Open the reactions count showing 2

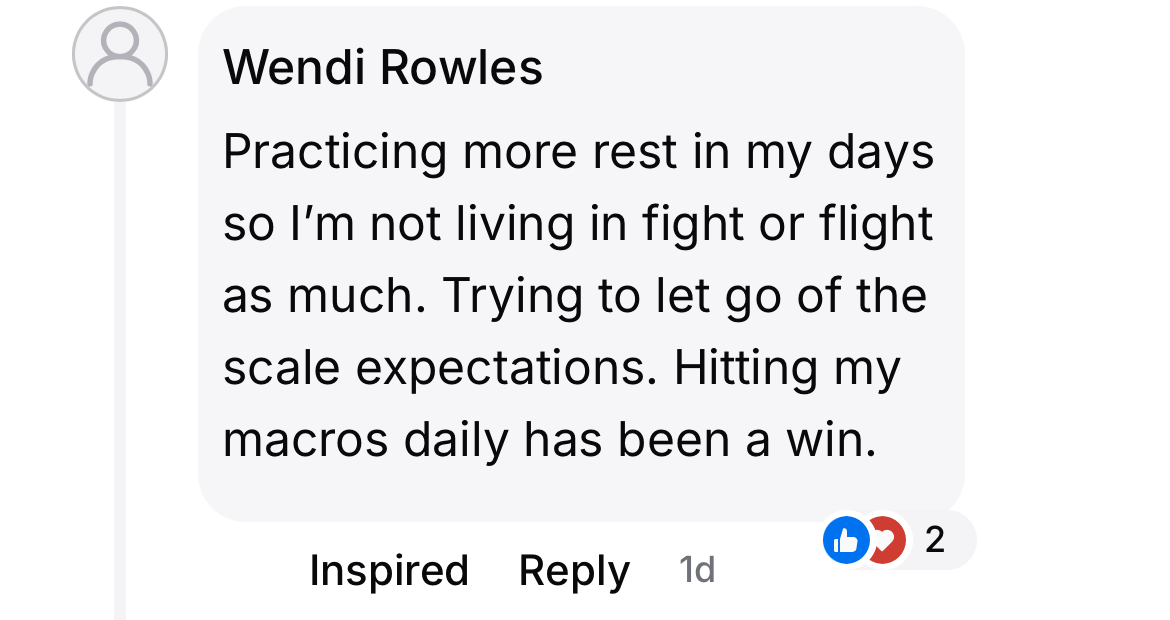(x=935, y=541)
